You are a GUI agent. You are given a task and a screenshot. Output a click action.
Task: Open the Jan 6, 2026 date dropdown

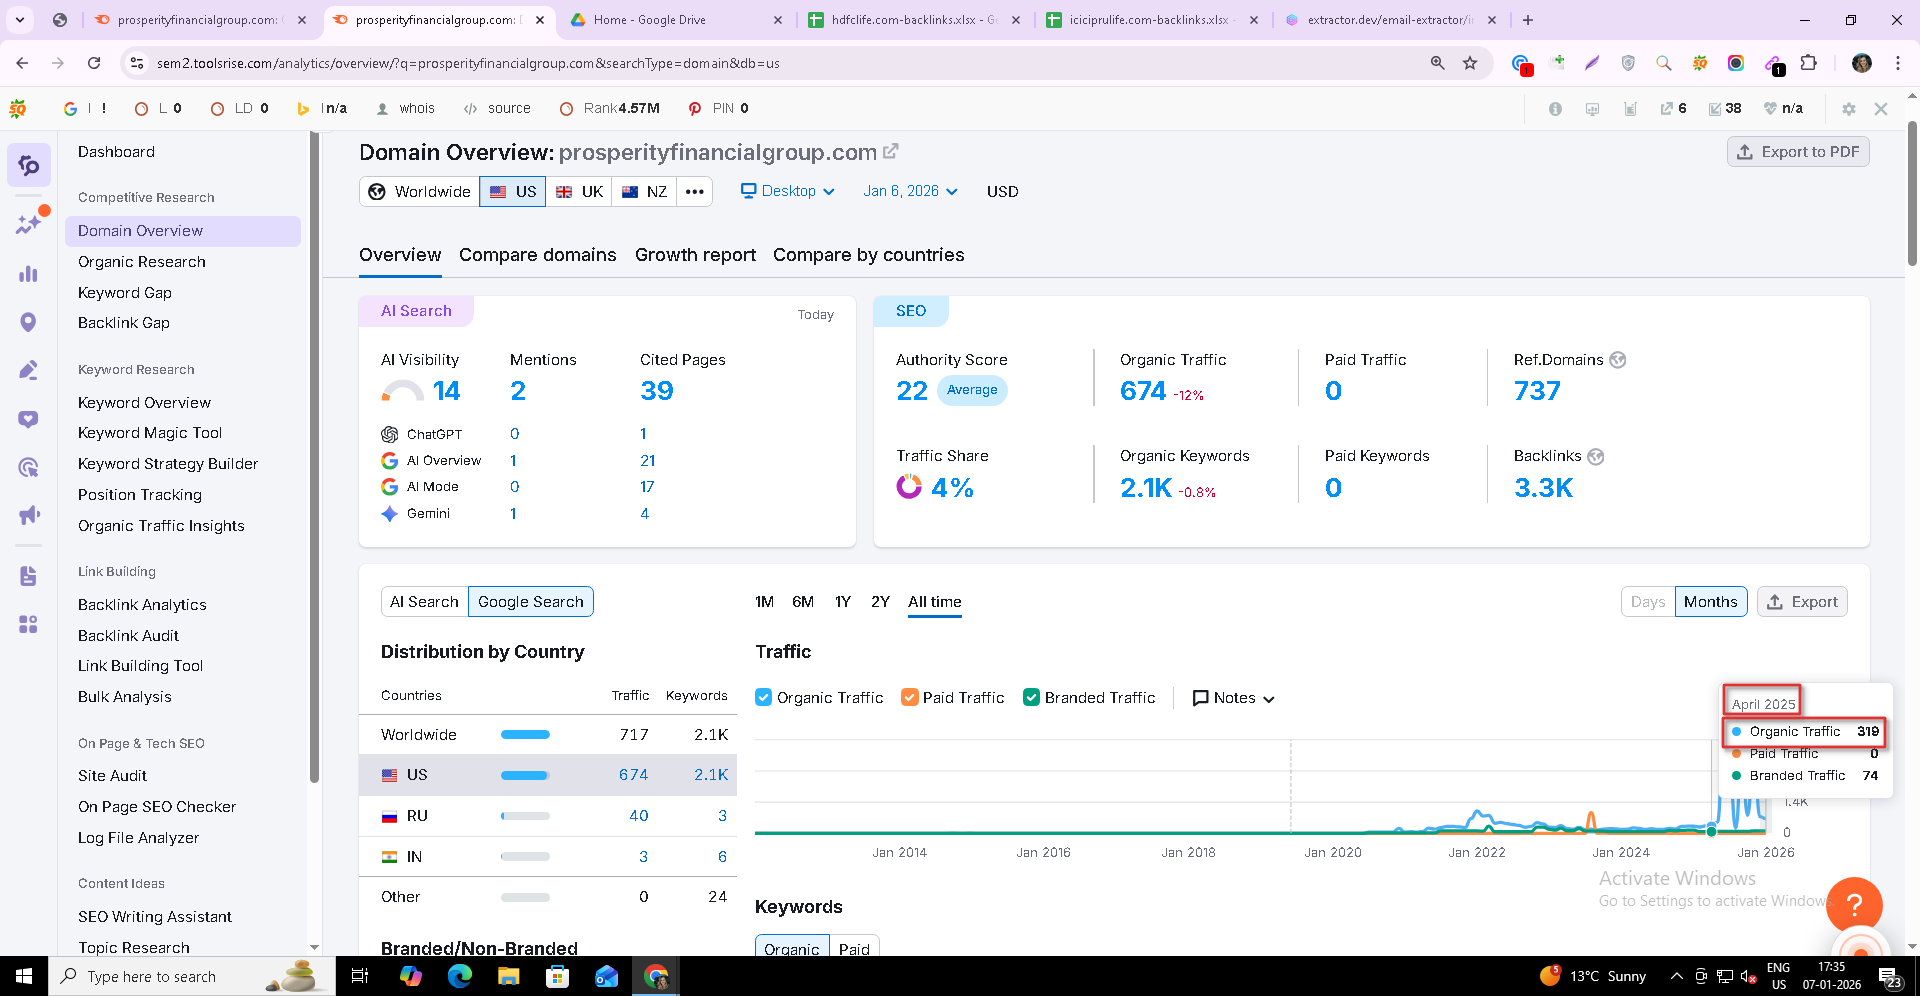click(910, 191)
